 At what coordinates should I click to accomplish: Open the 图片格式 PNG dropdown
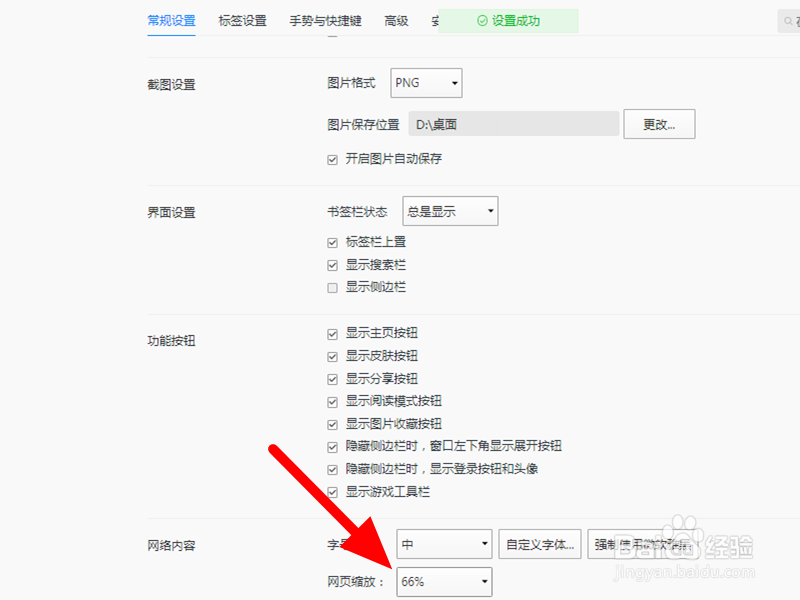(x=426, y=83)
